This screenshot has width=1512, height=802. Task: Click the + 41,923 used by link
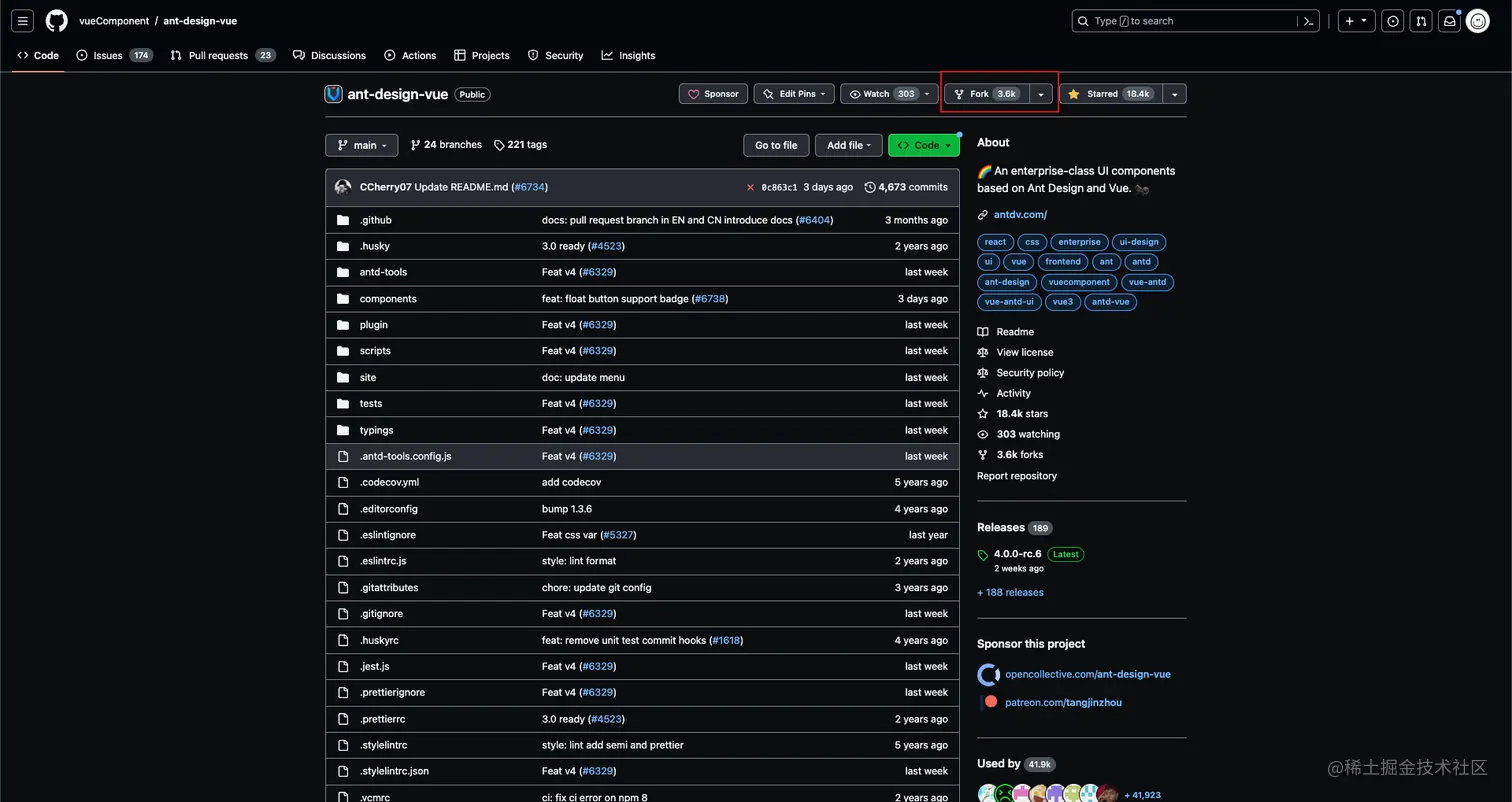(1142, 795)
